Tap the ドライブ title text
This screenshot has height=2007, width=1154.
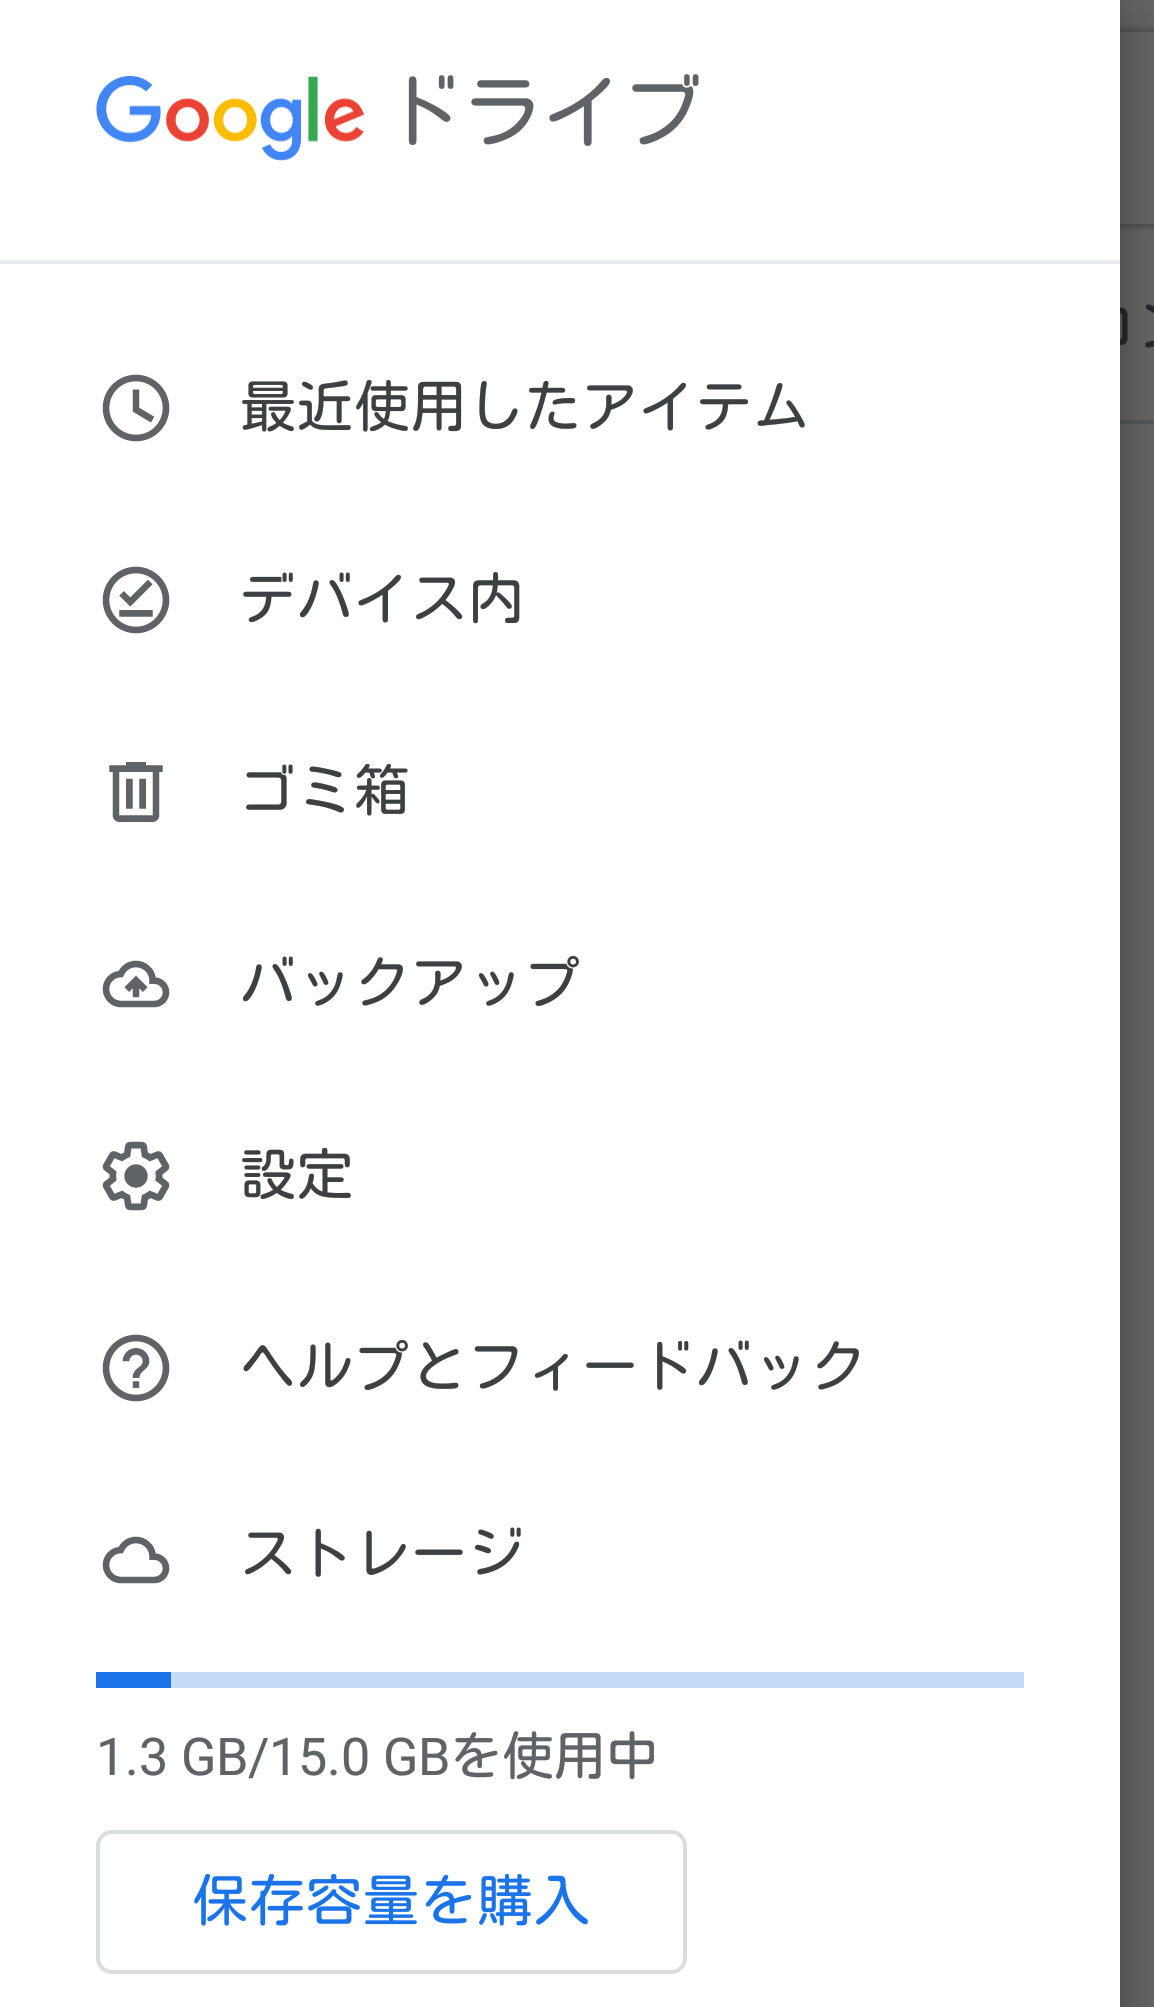point(548,110)
